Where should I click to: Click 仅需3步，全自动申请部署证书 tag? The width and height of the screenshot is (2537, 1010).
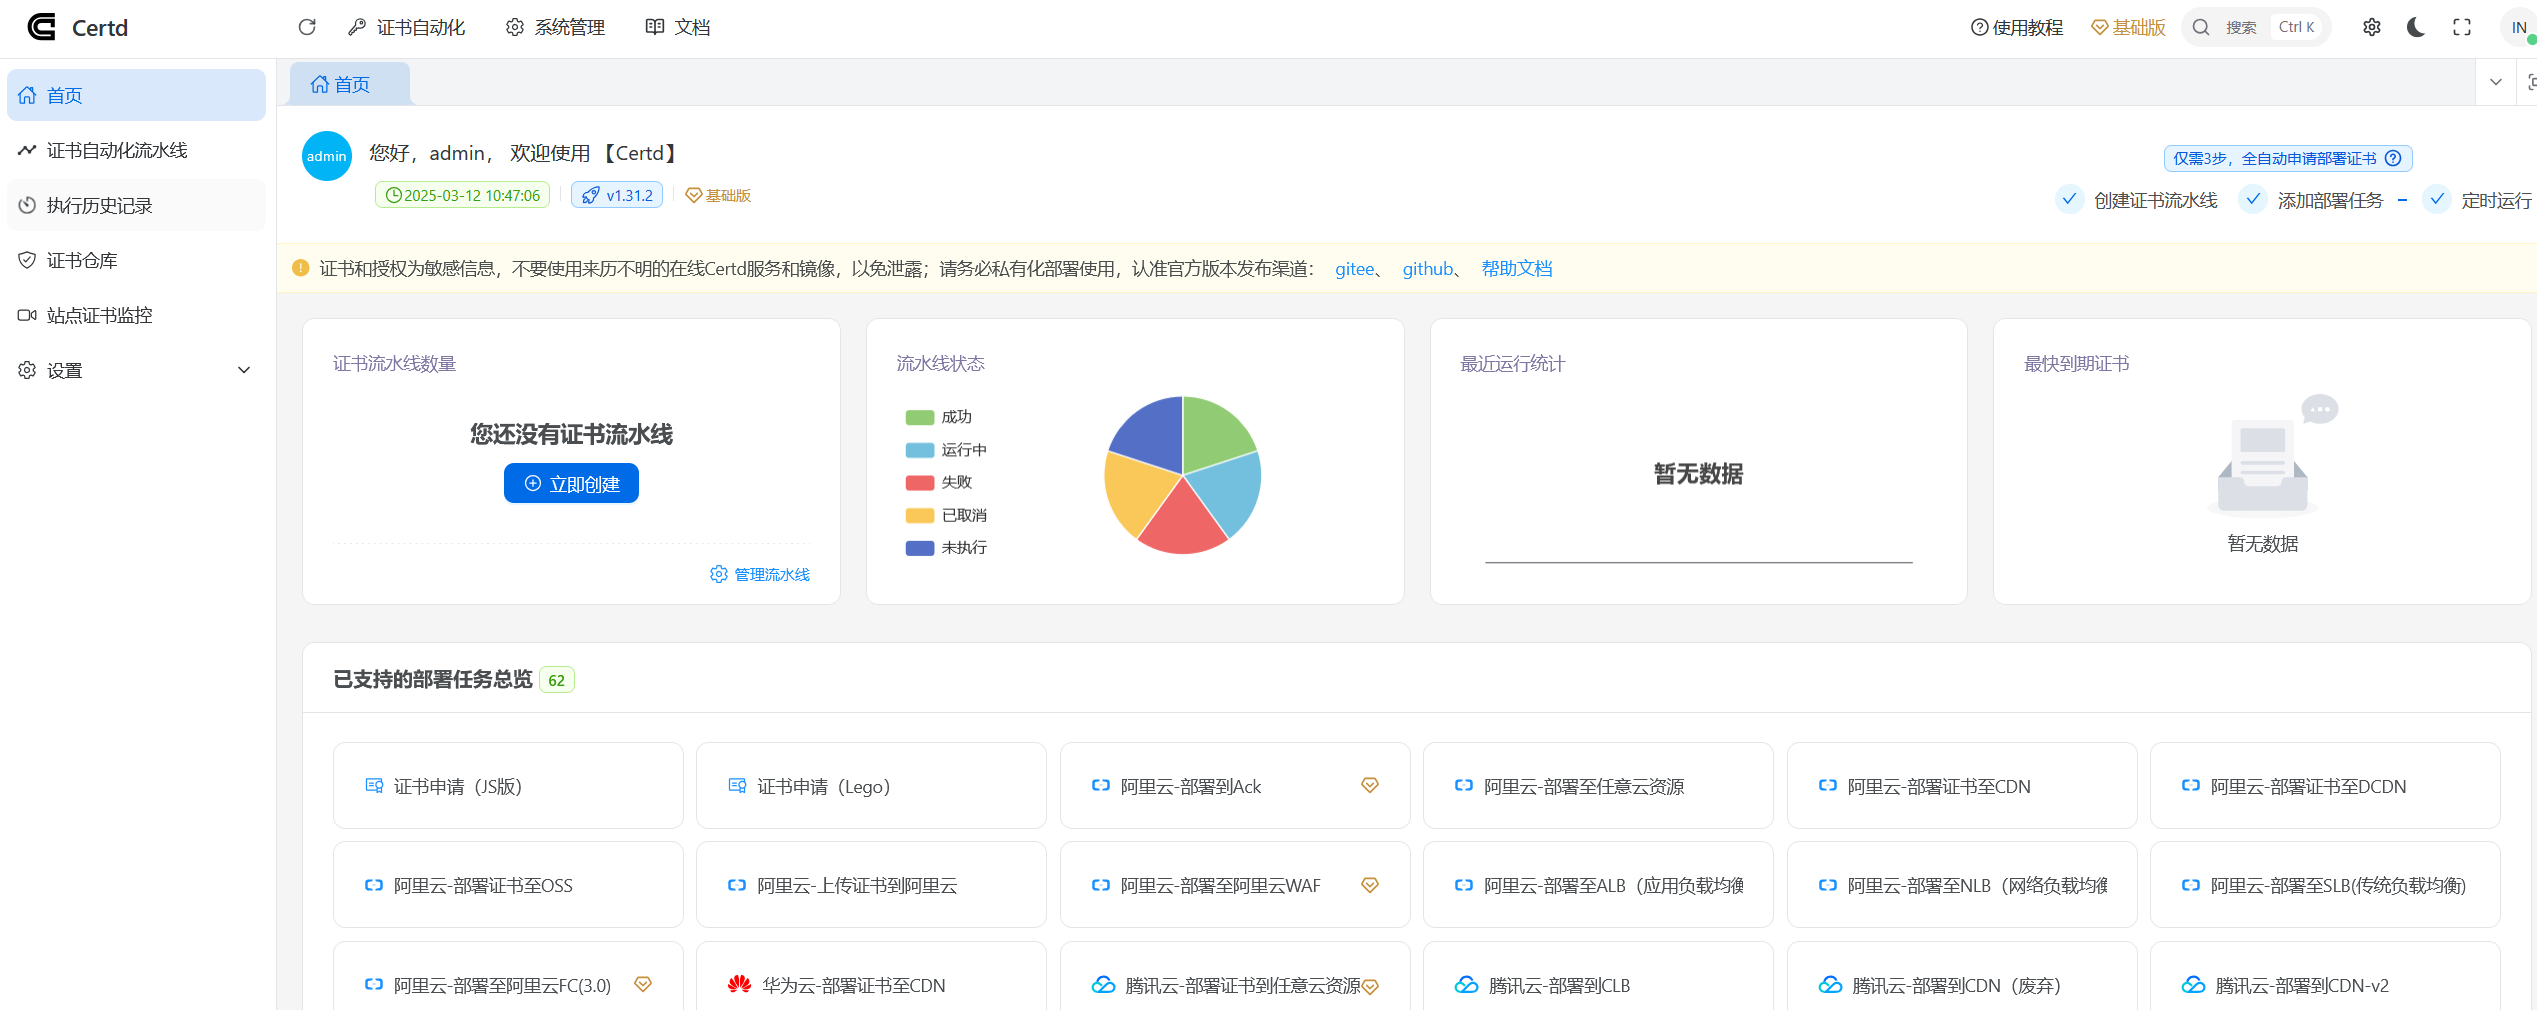pyautogui.click(x=2288, y=158)
